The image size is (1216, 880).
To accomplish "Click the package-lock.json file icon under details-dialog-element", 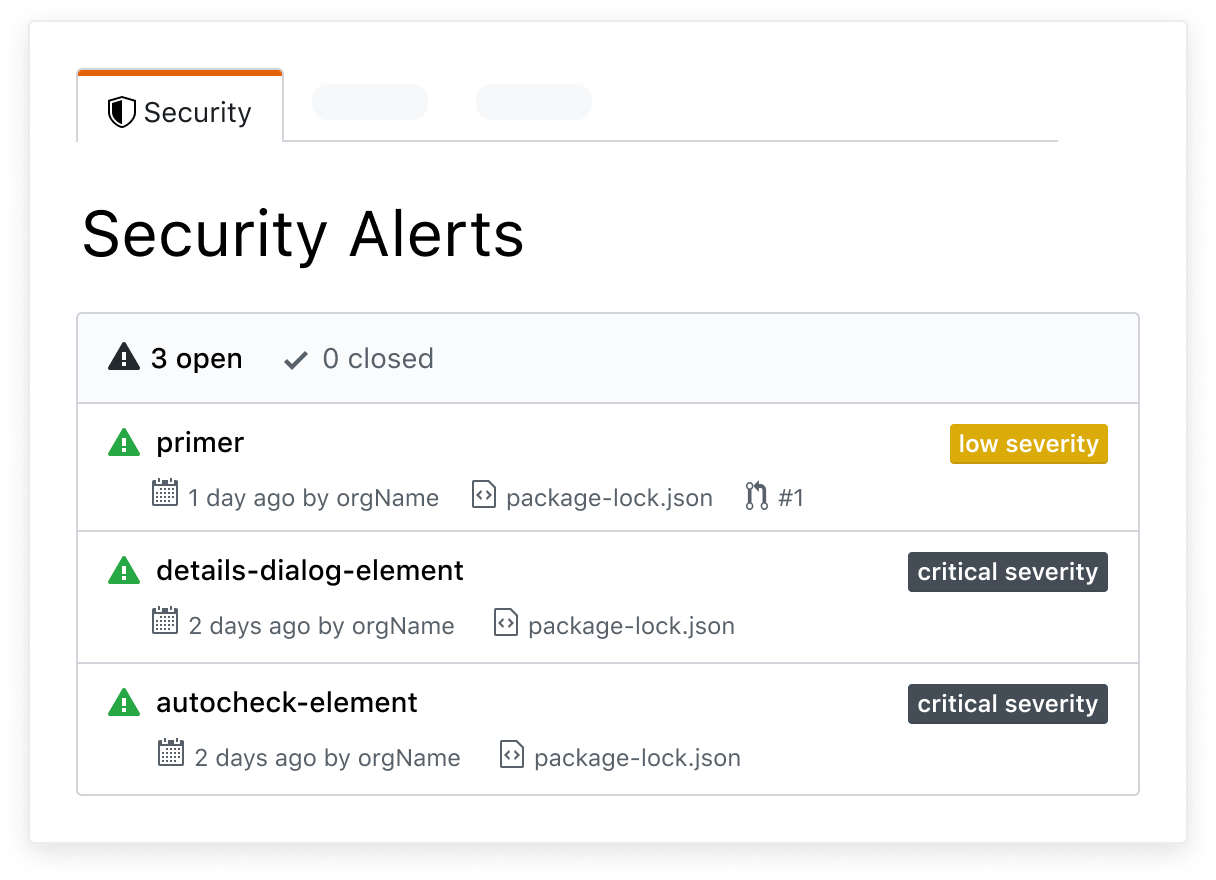I will coord(506,623).
